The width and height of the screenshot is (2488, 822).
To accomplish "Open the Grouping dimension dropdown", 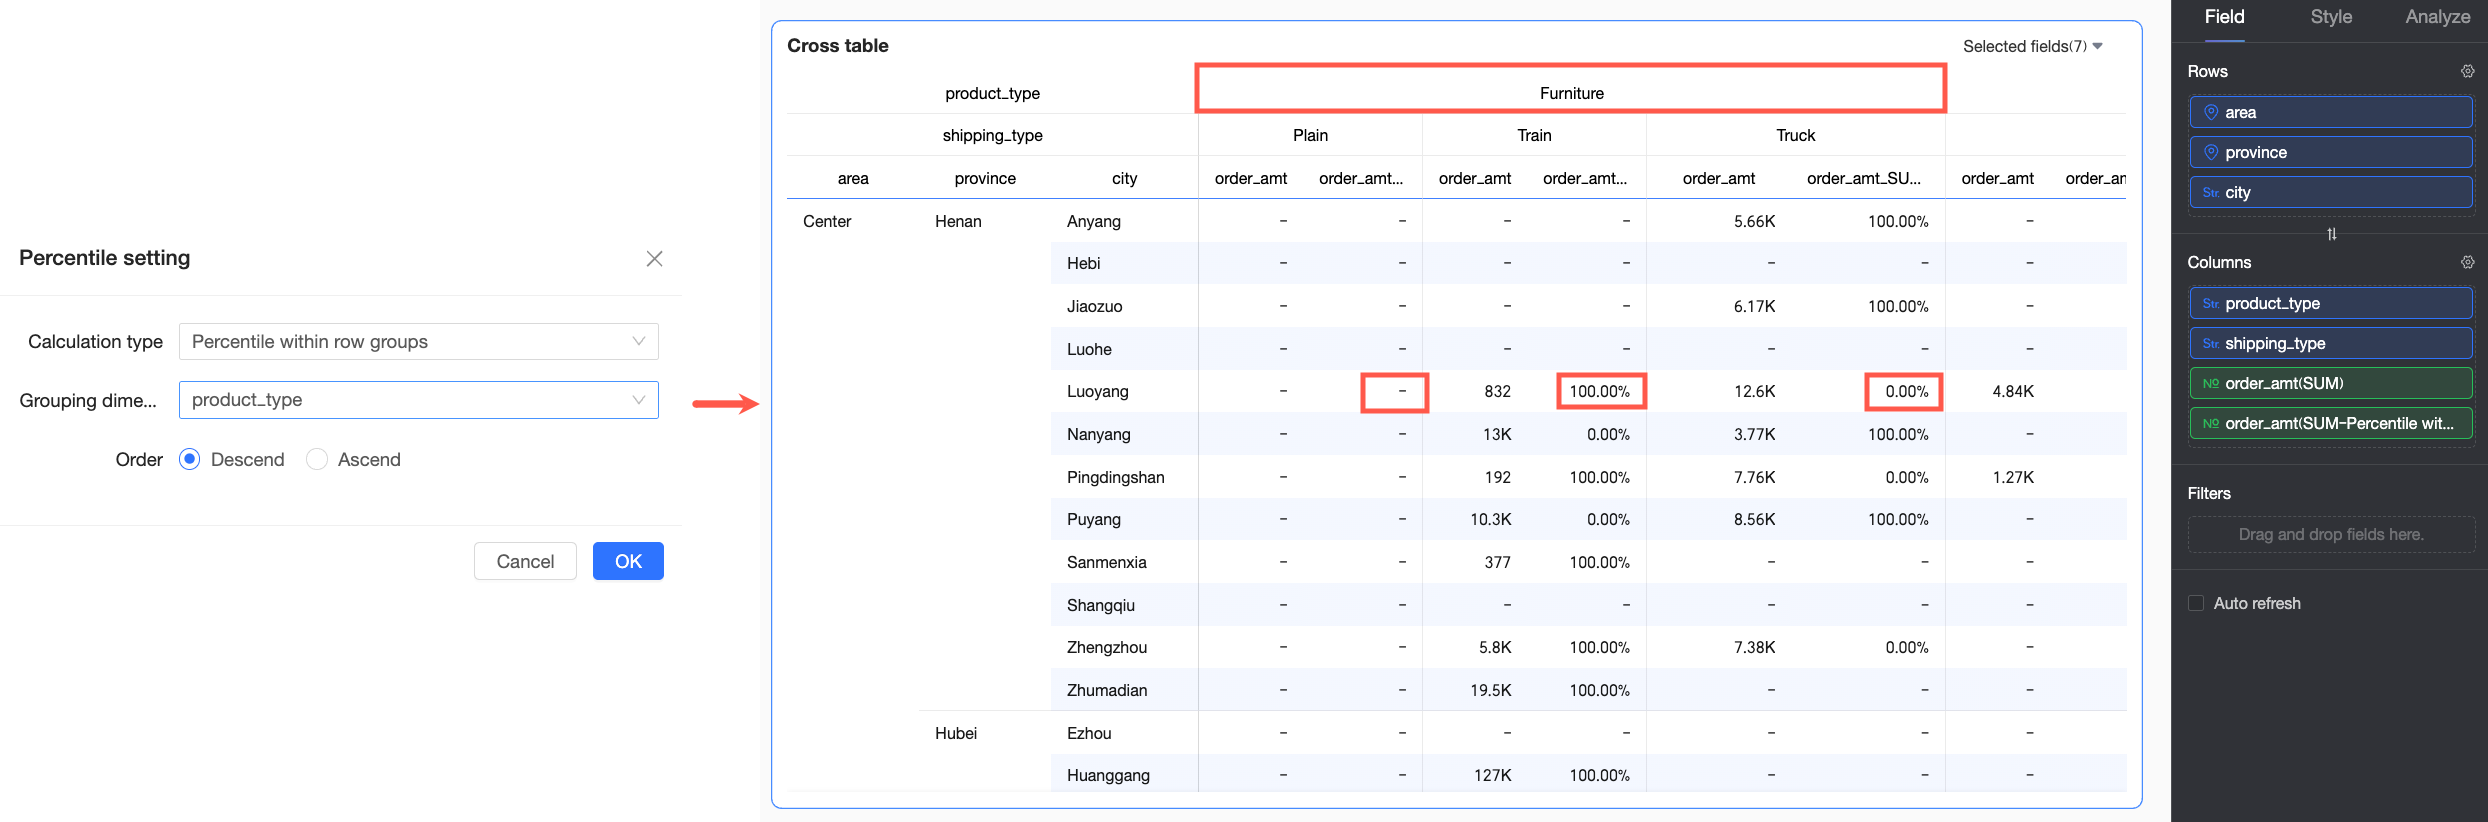I will (418, 400).
